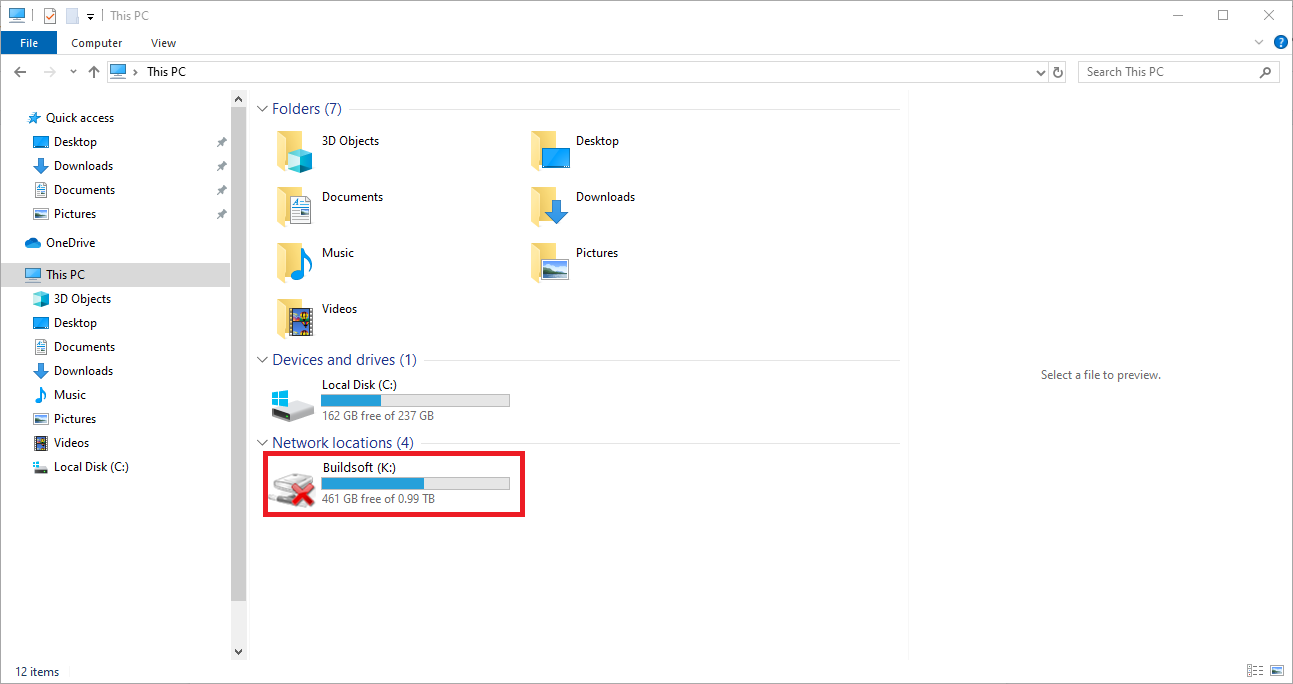
Task: Open the Music folder in main pane
Action: click(x=295, y=263)
